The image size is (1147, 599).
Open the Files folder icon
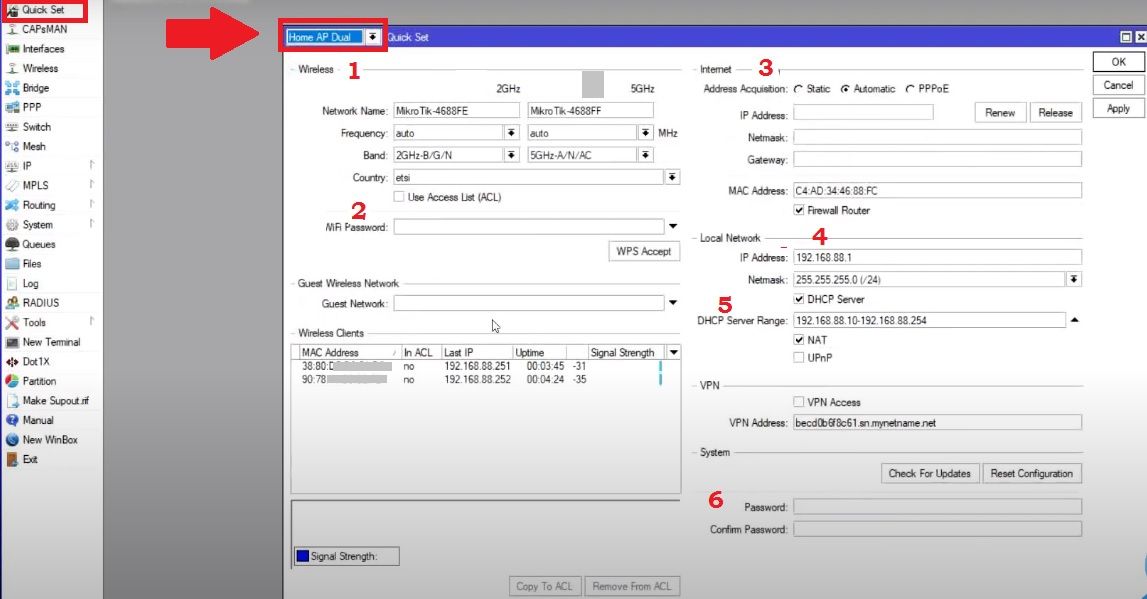pyautogui.click(x=12, y=264)
